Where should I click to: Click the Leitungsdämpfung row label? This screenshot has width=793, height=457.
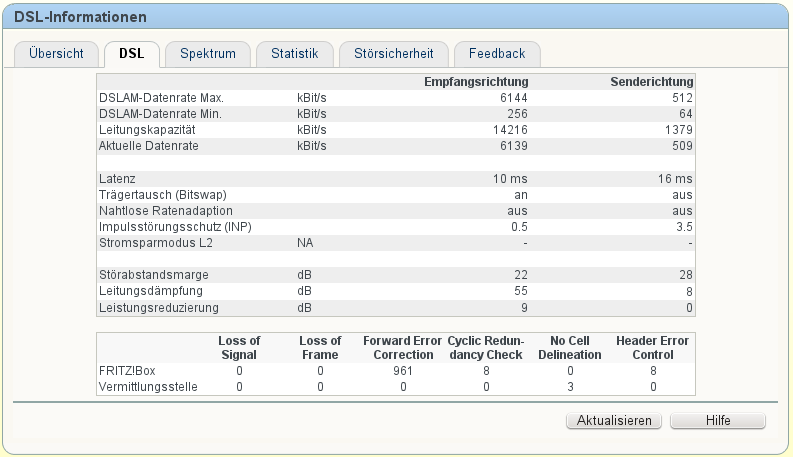tap(151, 291)
